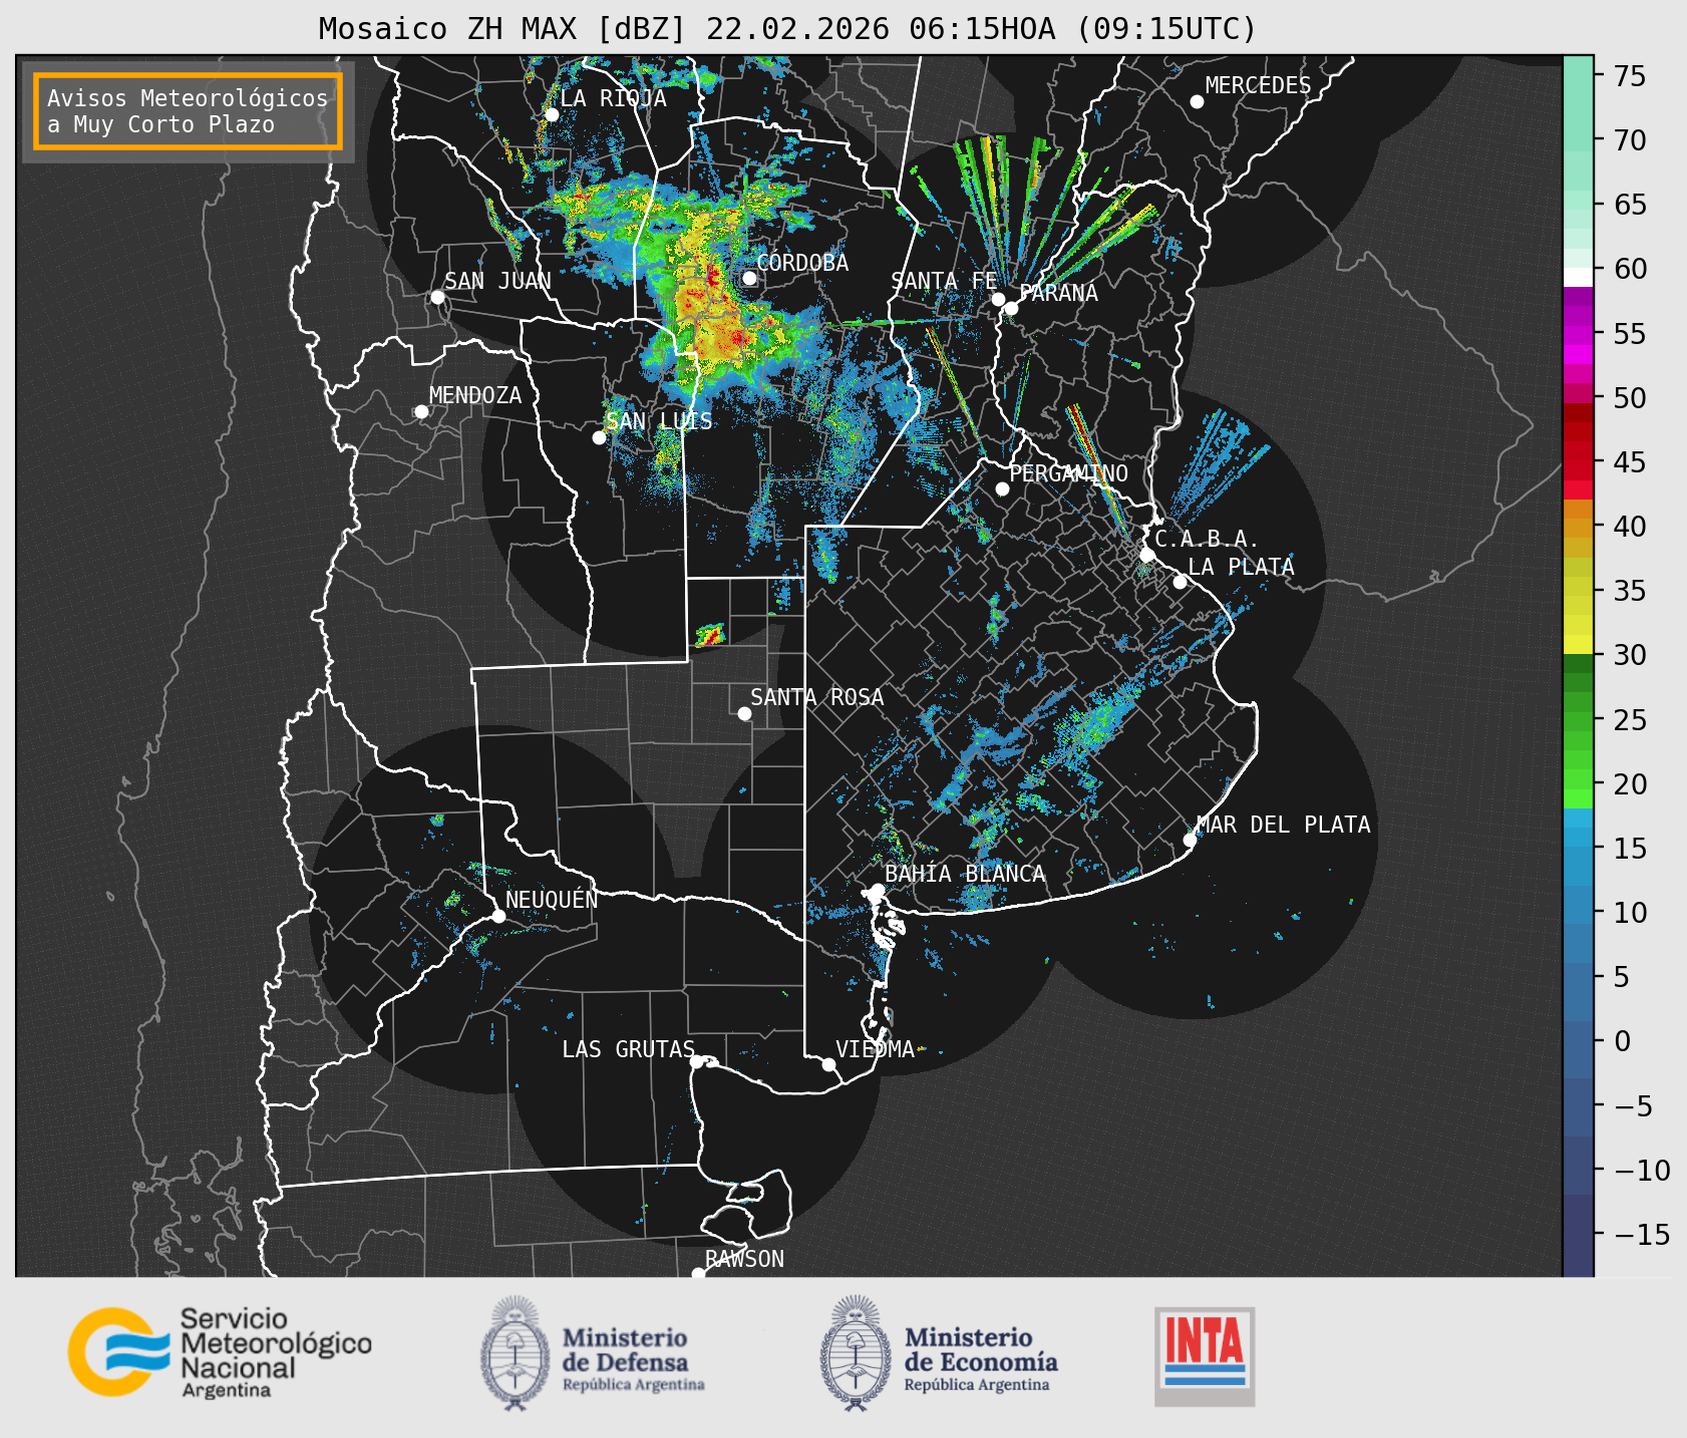1687x1438 pixels.
Task: Click the CORDOBA city marker dot
Action: click(749, 278)
